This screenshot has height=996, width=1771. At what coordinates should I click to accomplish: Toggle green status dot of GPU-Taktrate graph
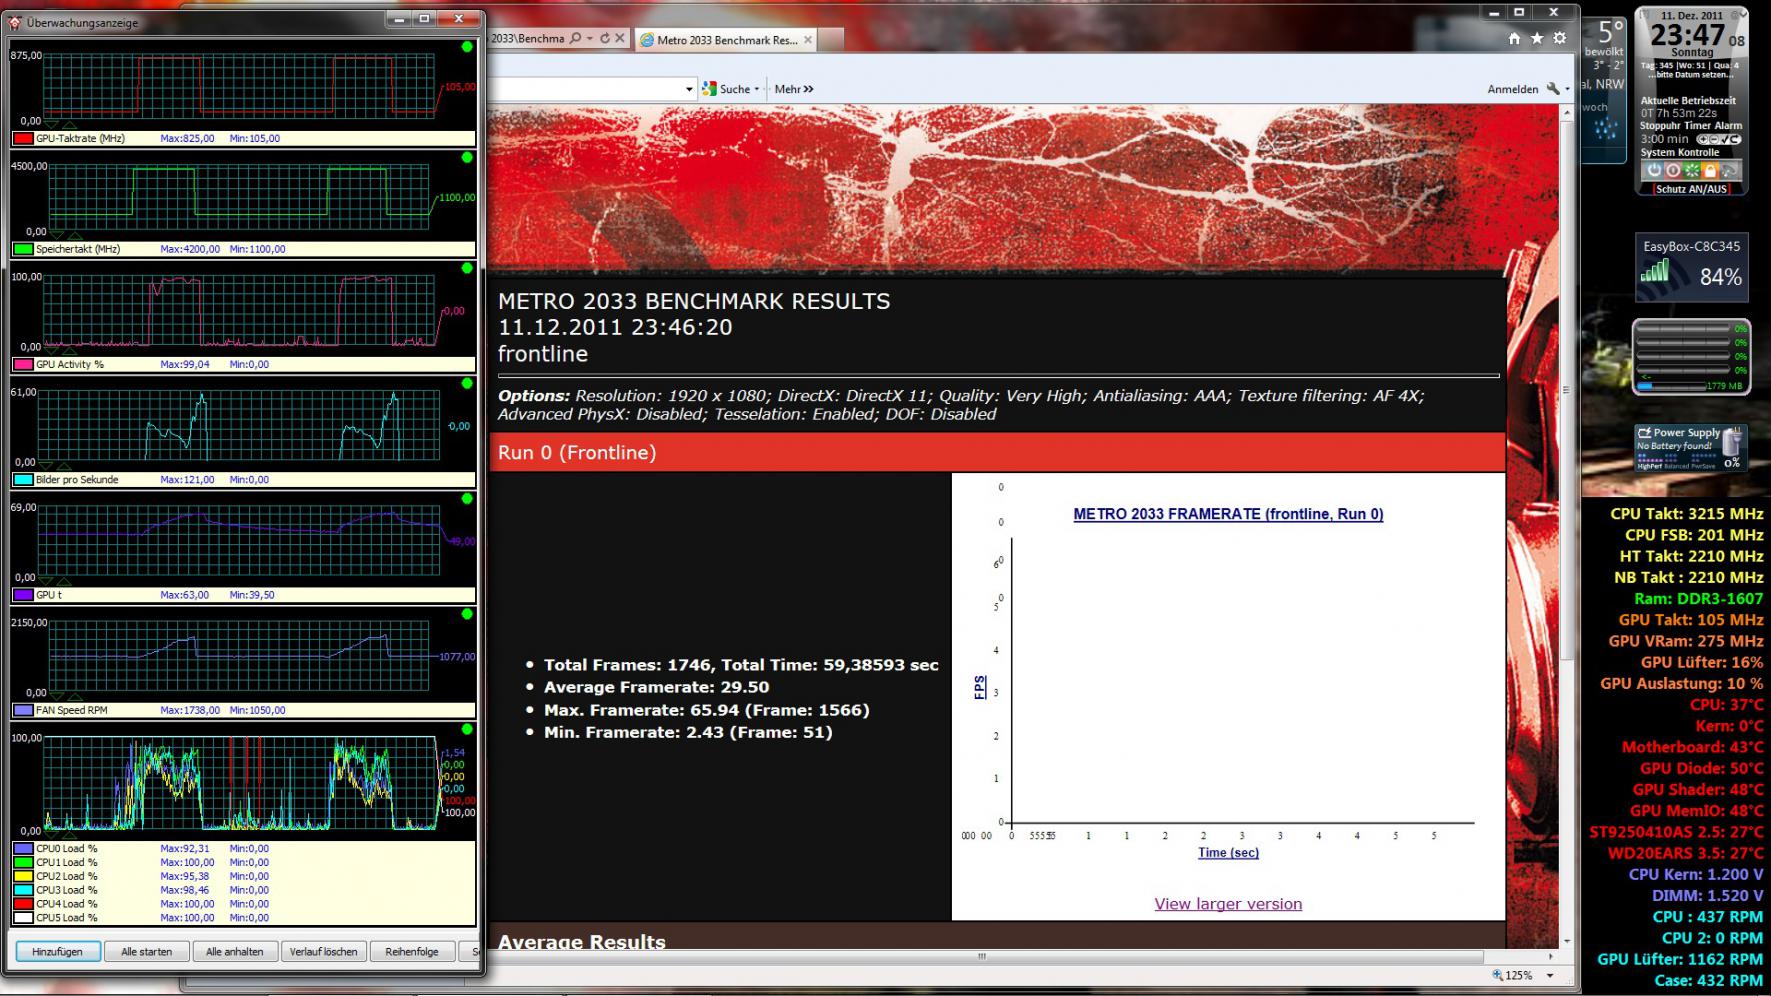pos(467,47)
